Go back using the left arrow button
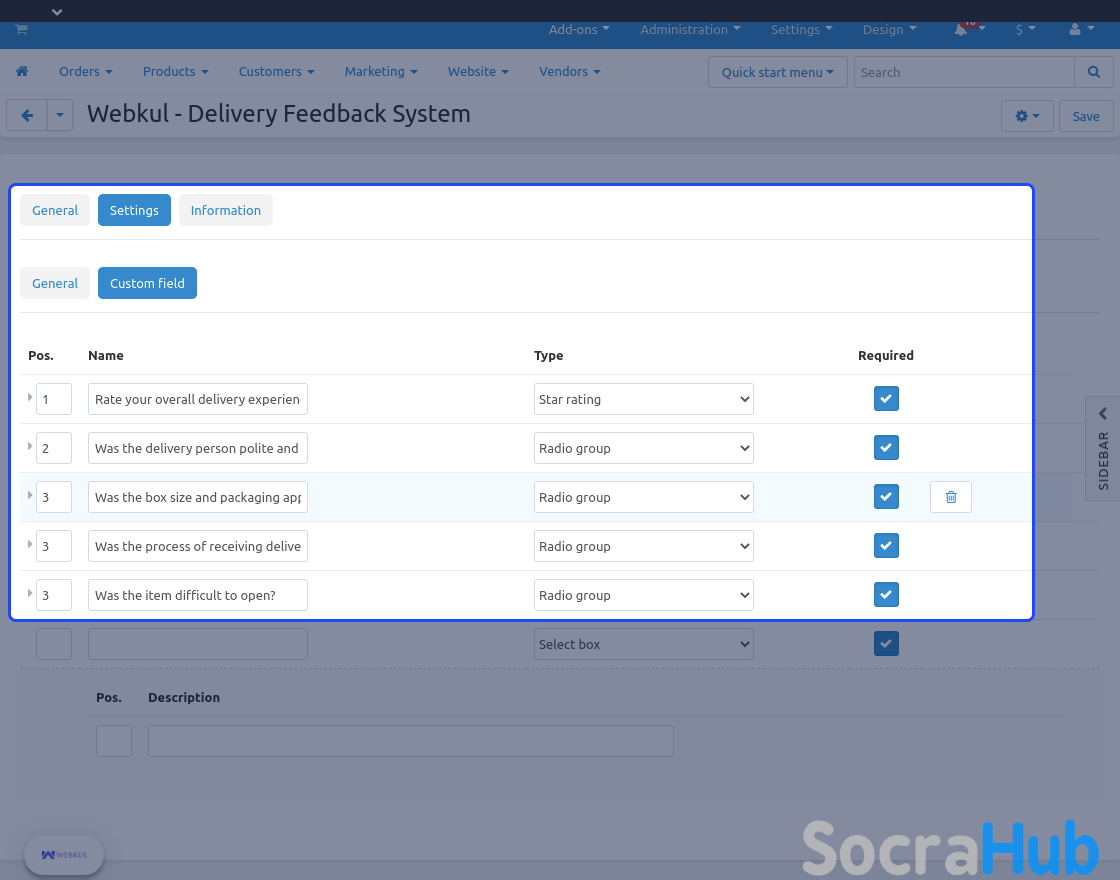The height and width of the screenshot is (880, 1120). [x=27, y=115]
